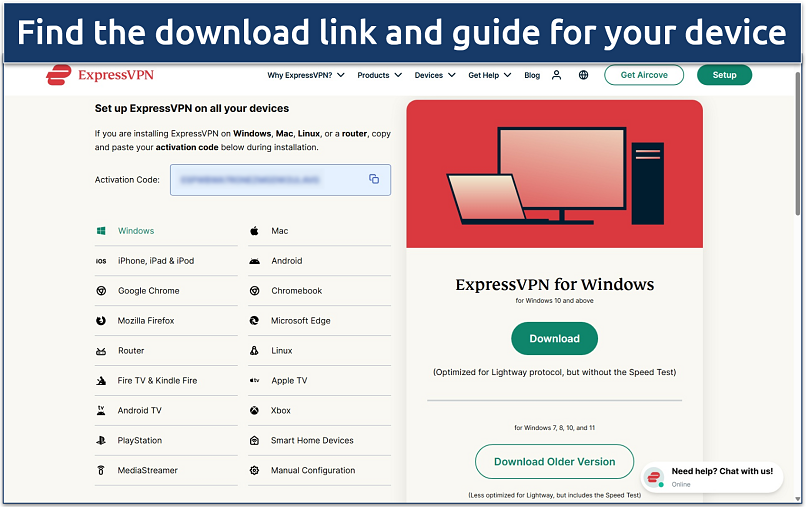806x507 pixels.
Task: Click the Windows computer illustration
Action: 555,175
